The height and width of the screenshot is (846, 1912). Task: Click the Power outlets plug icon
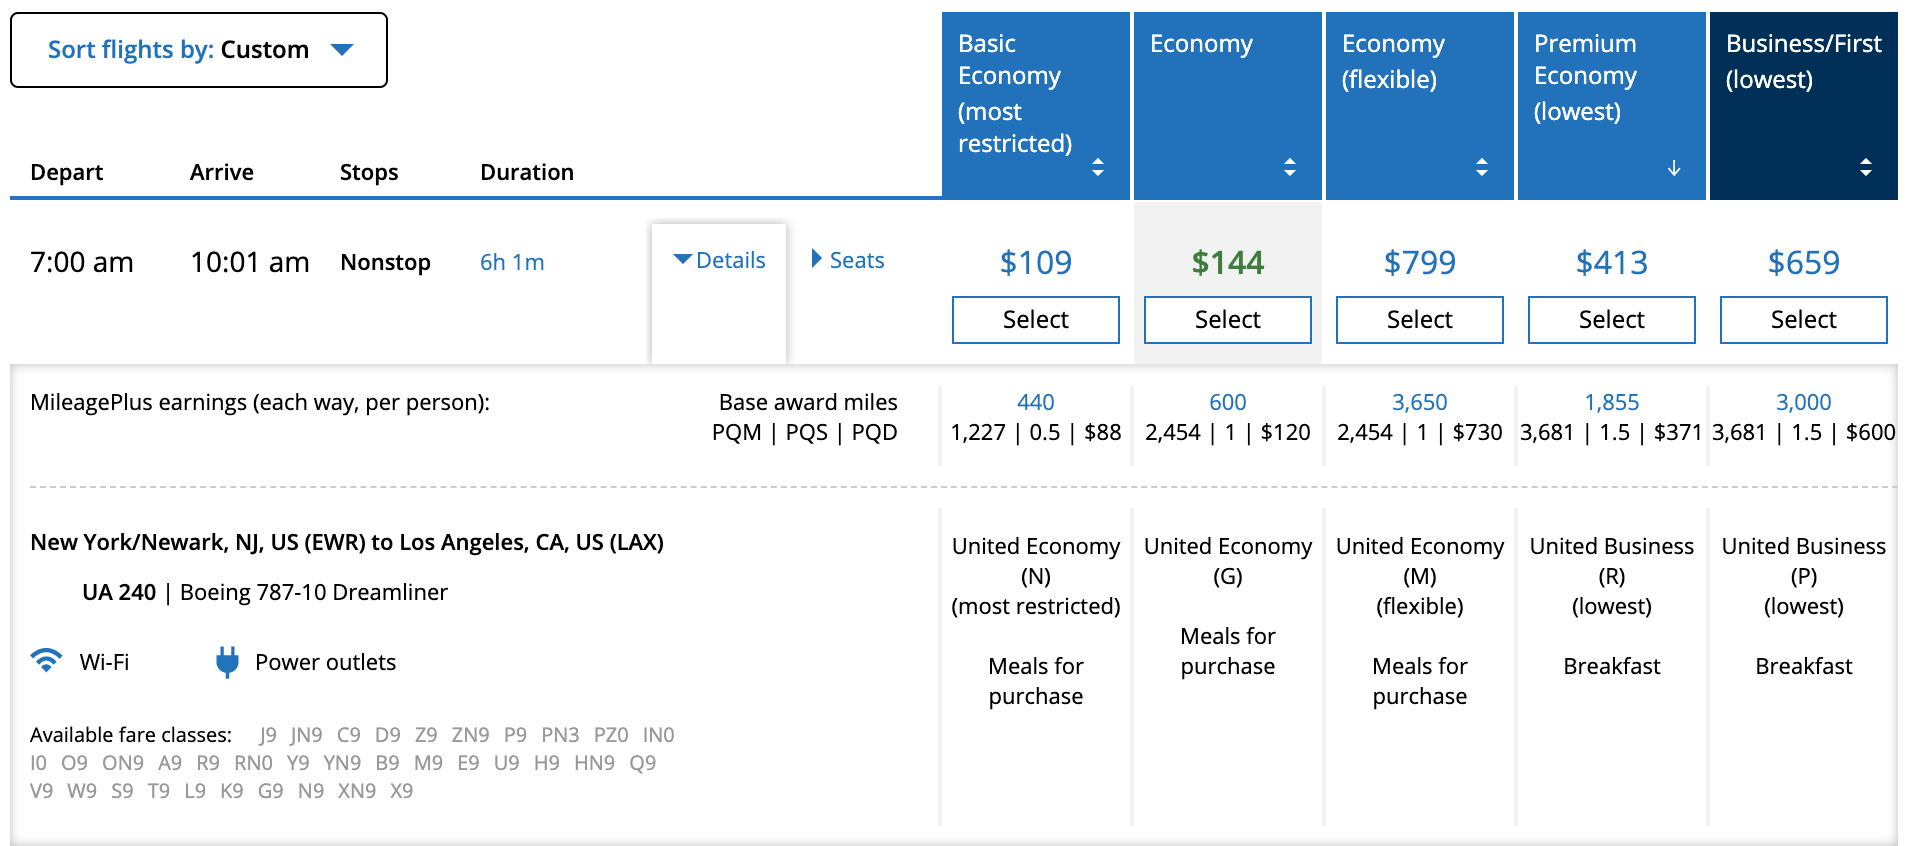point(228,662)
